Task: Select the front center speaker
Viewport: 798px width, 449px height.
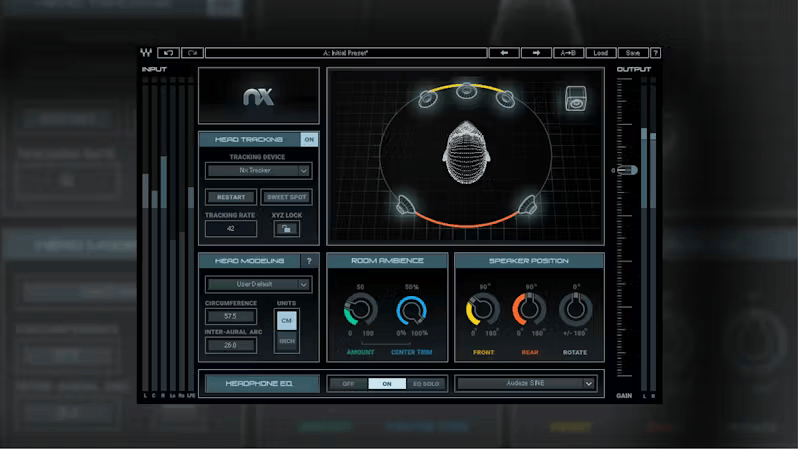Action: (x=466, y=92)
